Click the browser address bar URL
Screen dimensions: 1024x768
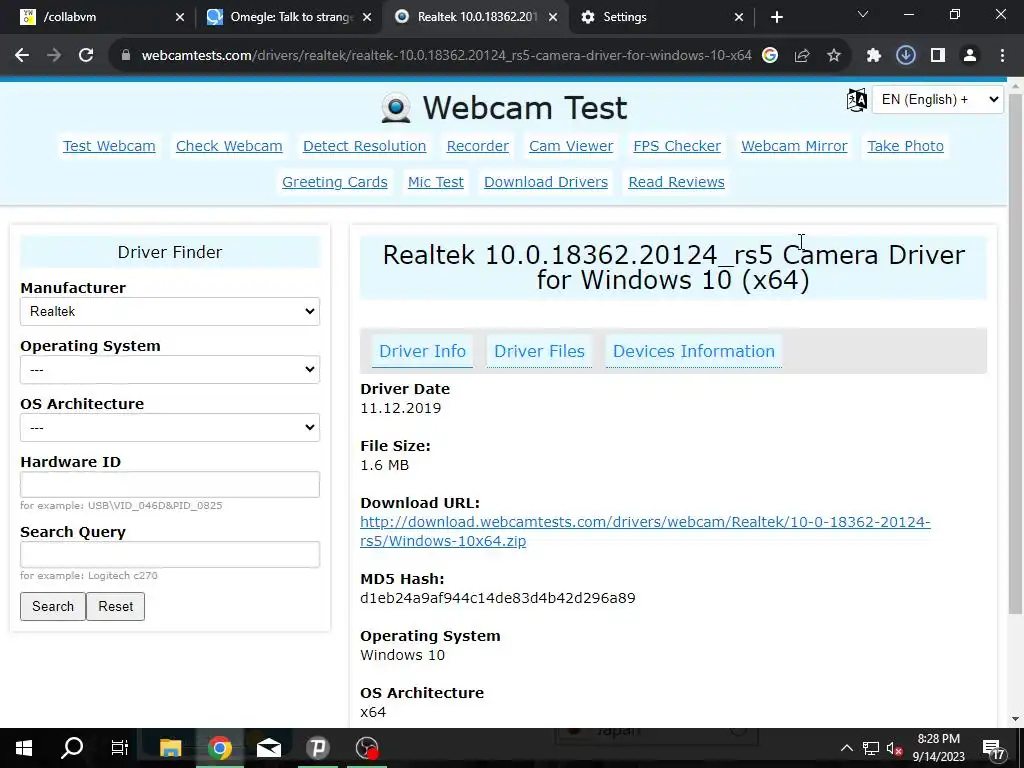(x=447, y=56)
